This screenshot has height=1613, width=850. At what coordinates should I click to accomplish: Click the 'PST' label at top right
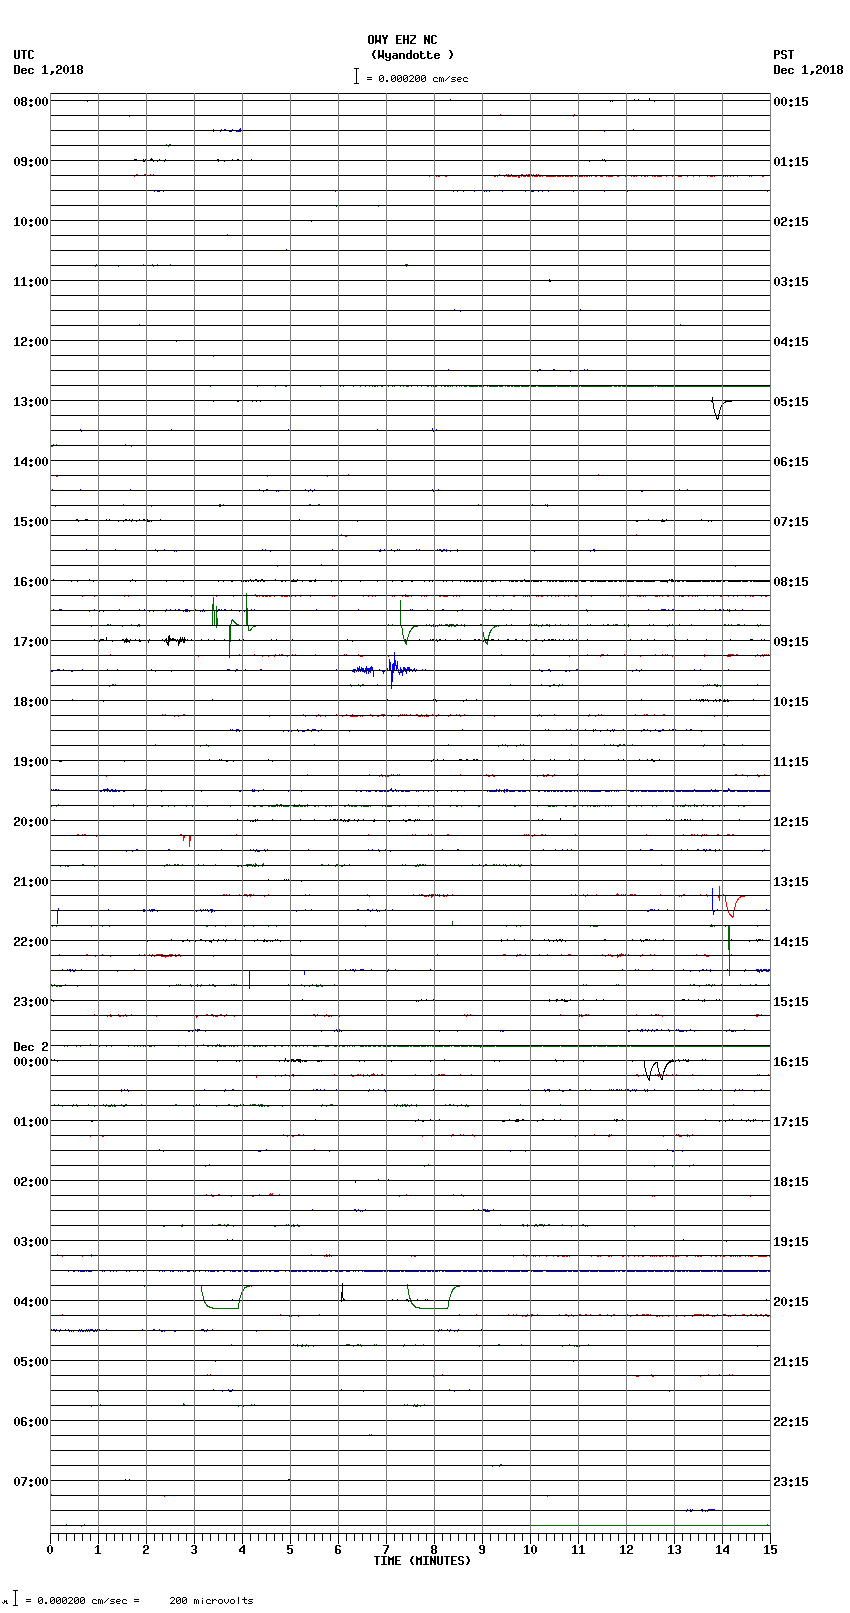784,55
